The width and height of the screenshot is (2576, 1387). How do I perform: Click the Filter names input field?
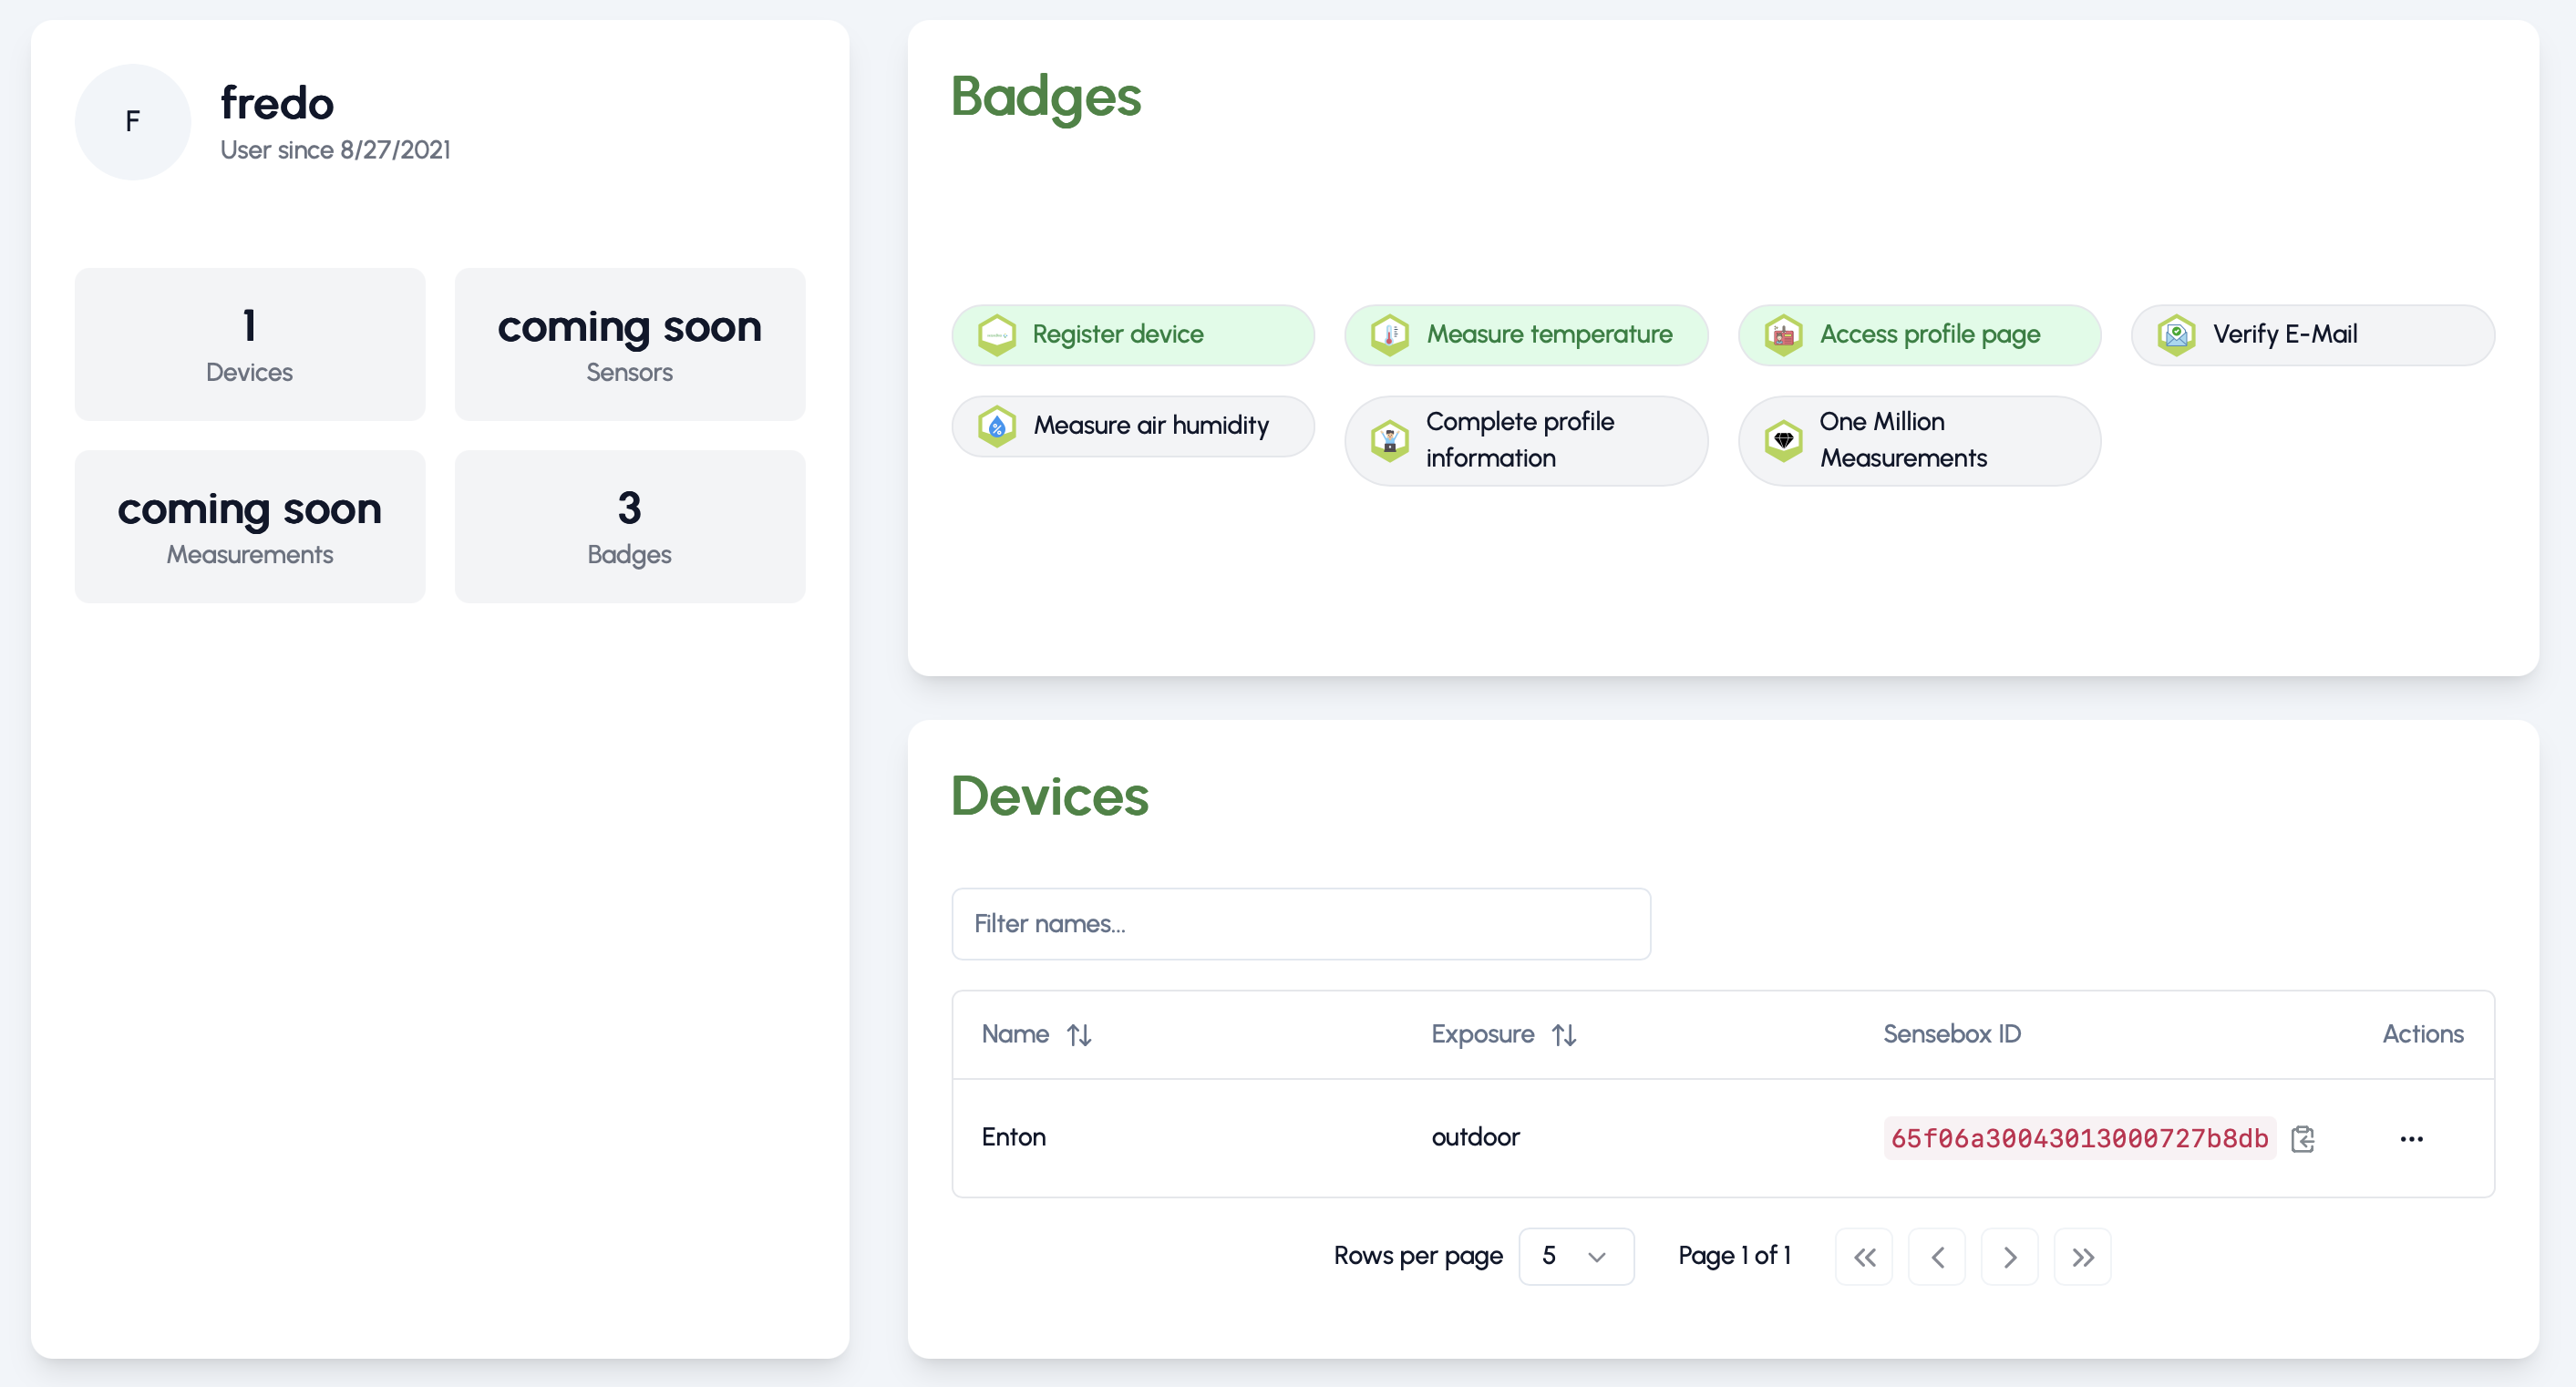(x=1300, y=923)
